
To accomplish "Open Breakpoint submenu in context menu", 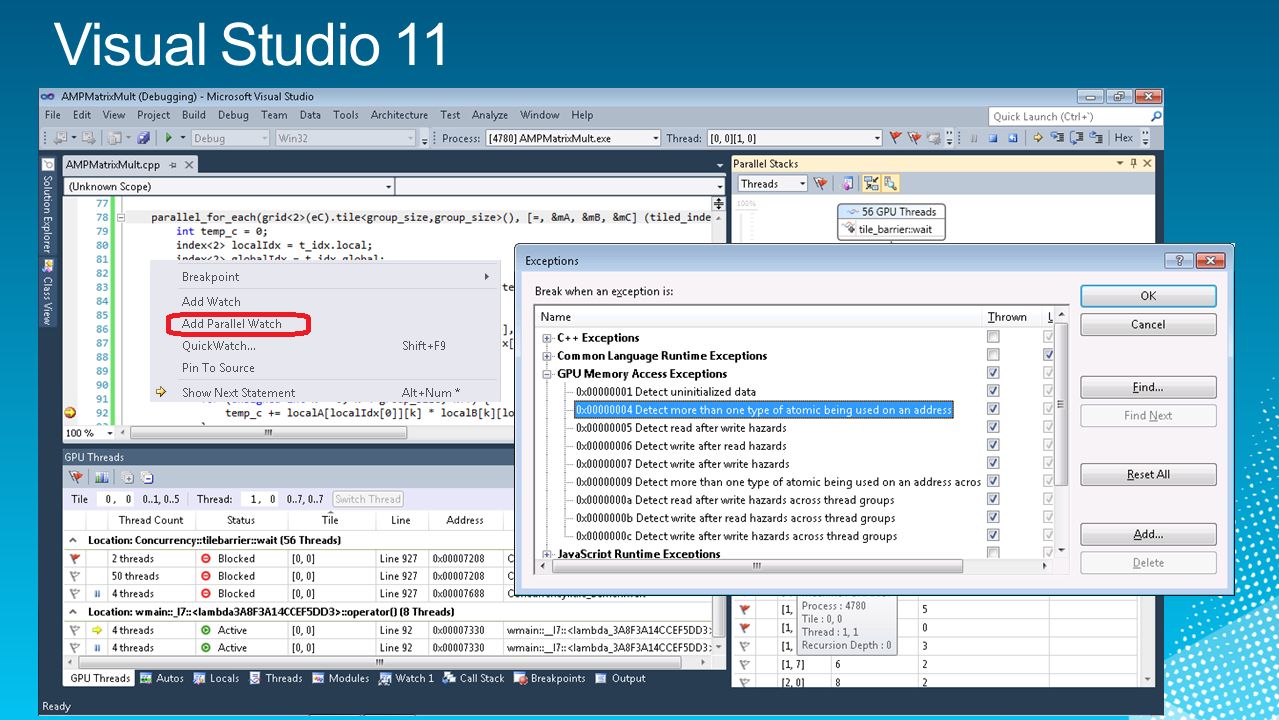I will coord(325,277).
